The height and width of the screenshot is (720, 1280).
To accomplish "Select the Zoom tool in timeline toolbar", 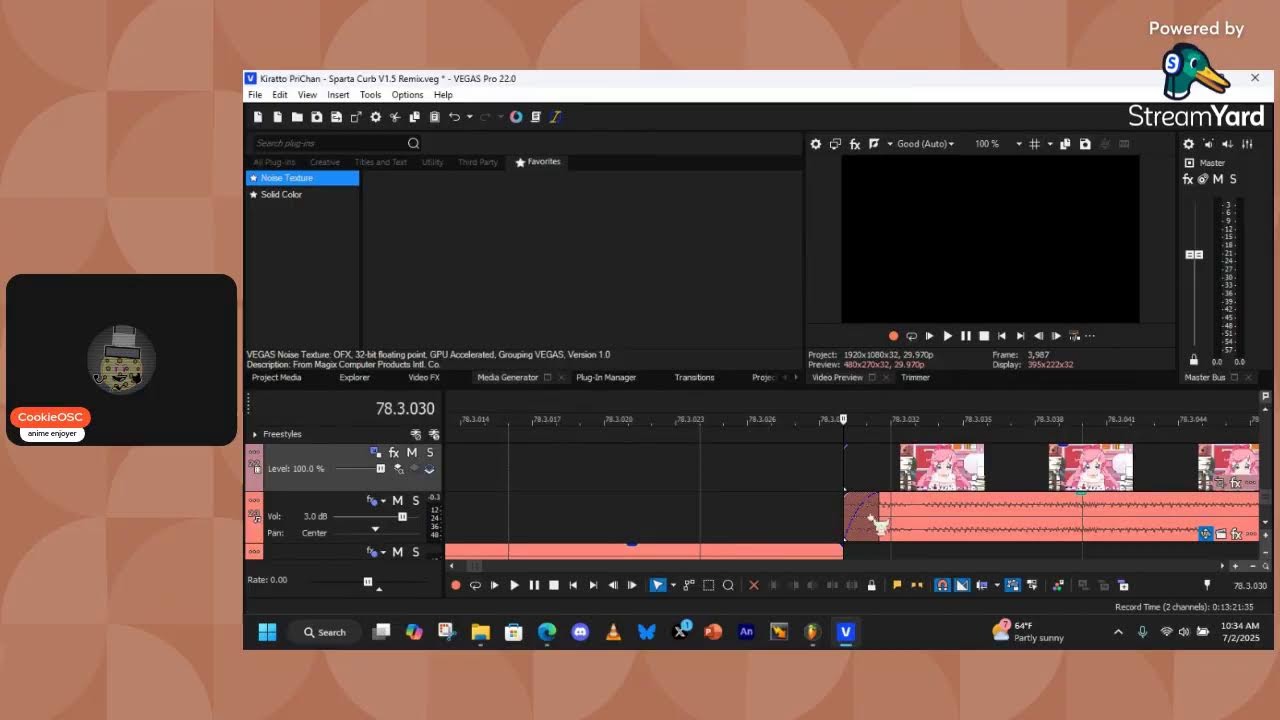I will (728, 585).
